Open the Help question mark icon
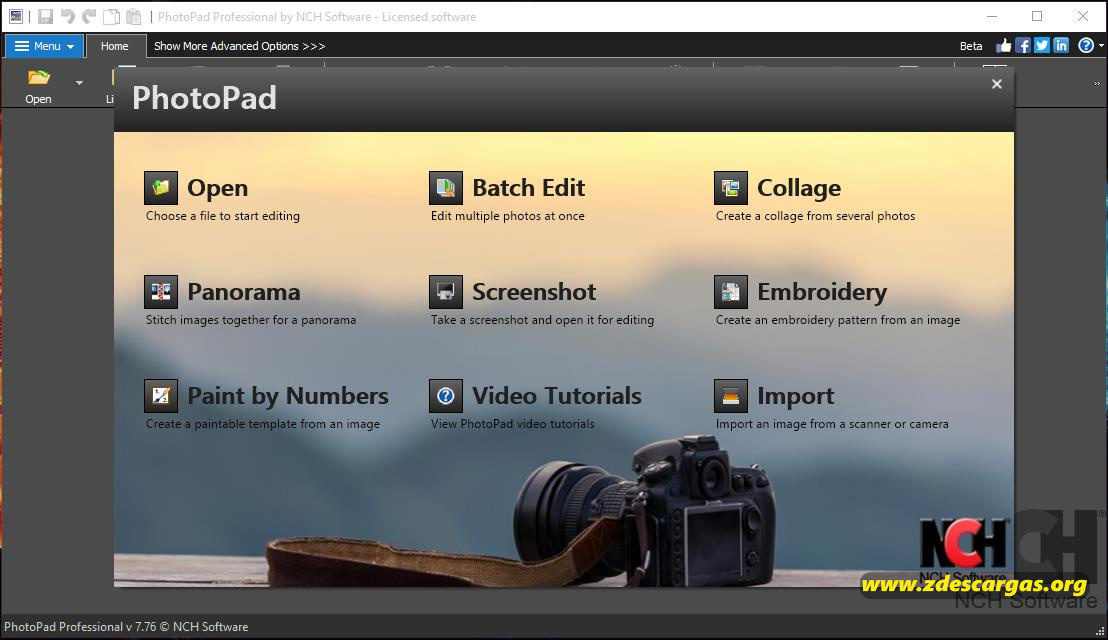 pyautogui.click(x=1085, y=46)
